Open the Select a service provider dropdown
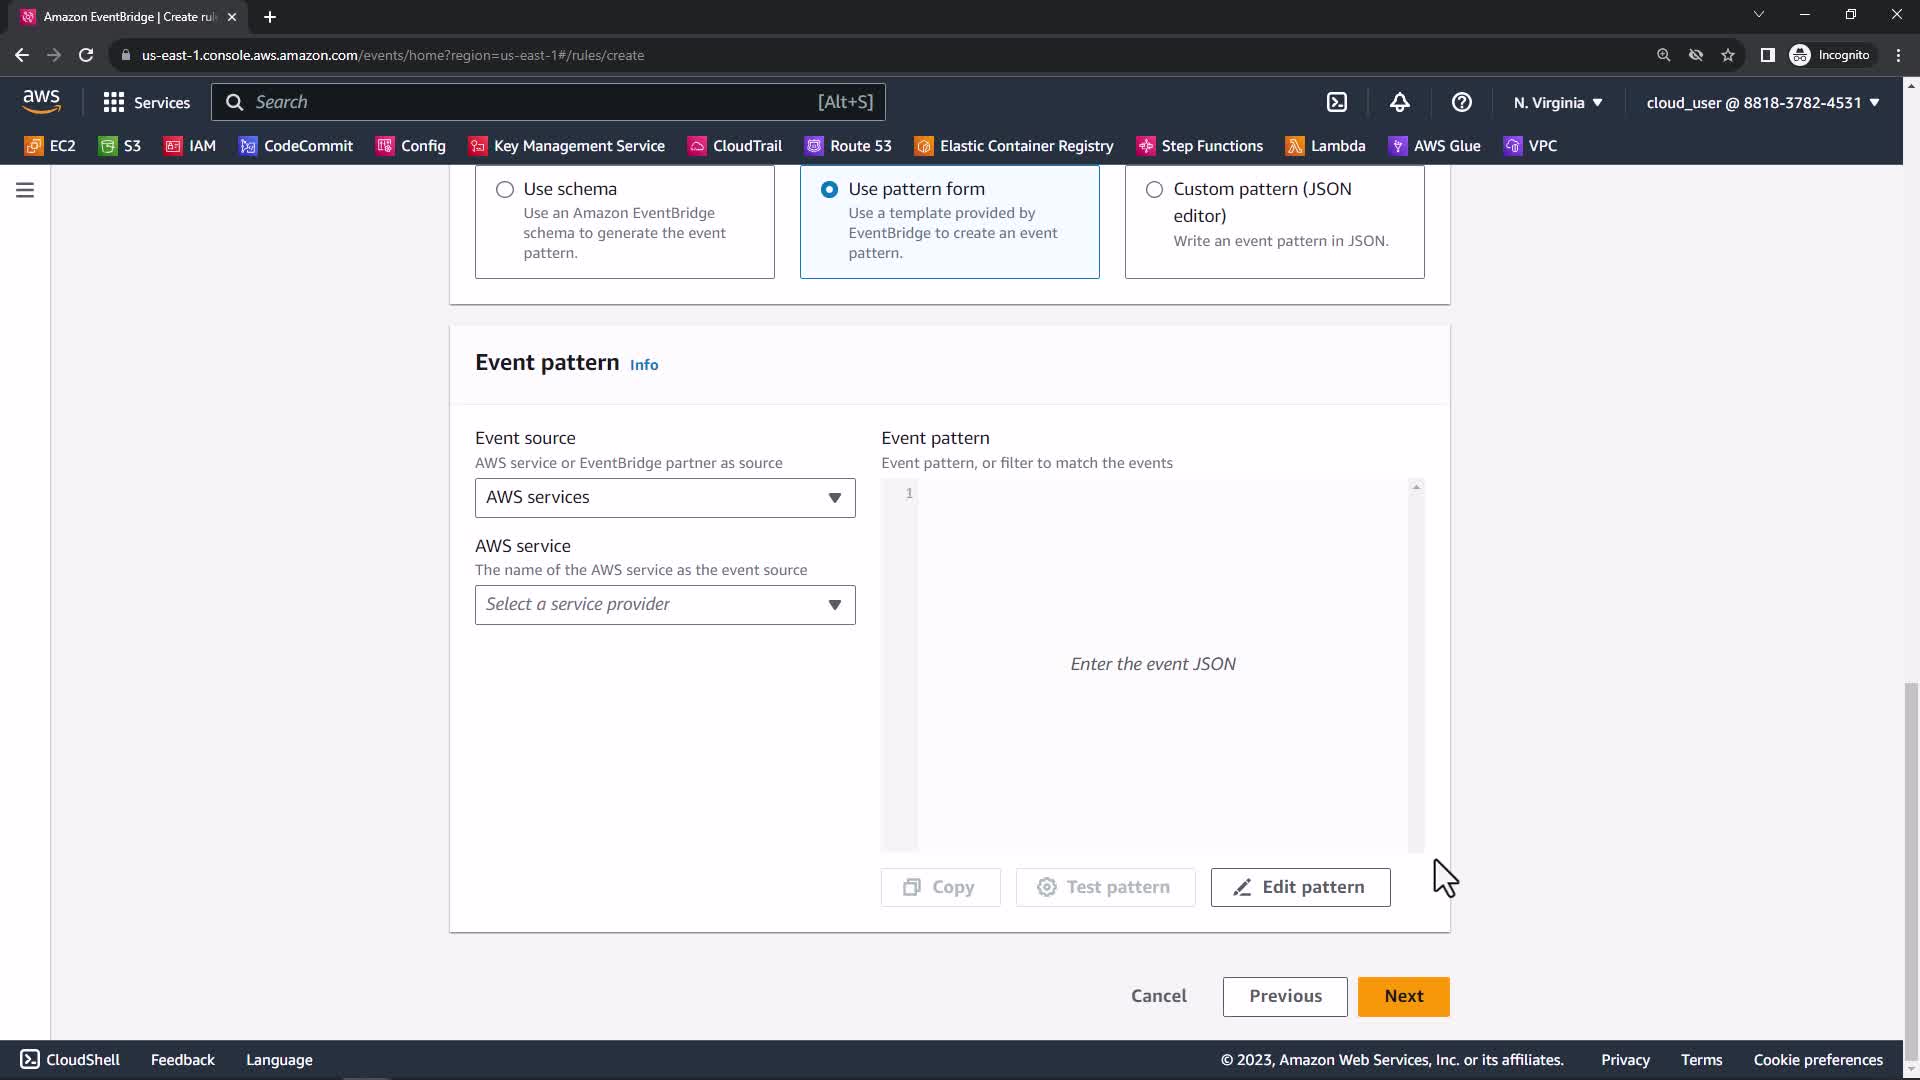 [664, 605]
